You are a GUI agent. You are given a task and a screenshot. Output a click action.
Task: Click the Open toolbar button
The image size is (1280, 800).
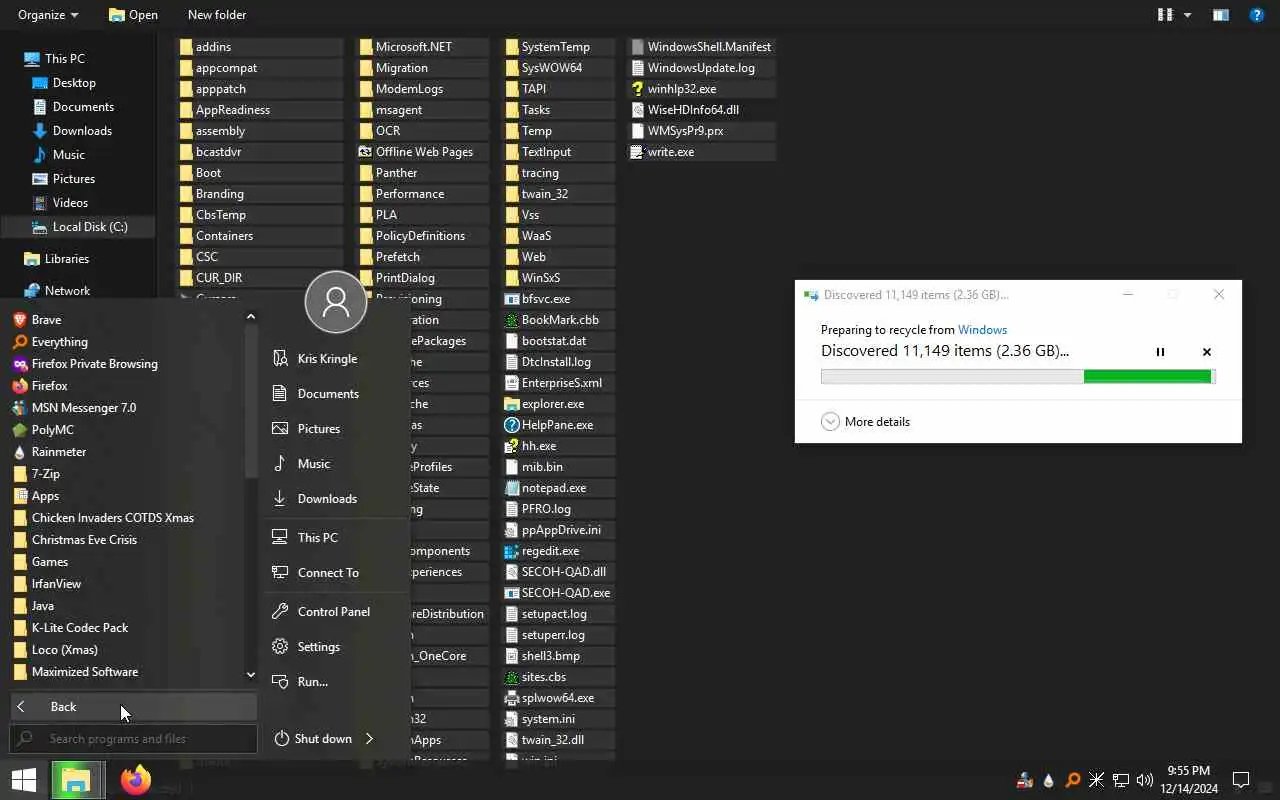(x=133, y=15)
